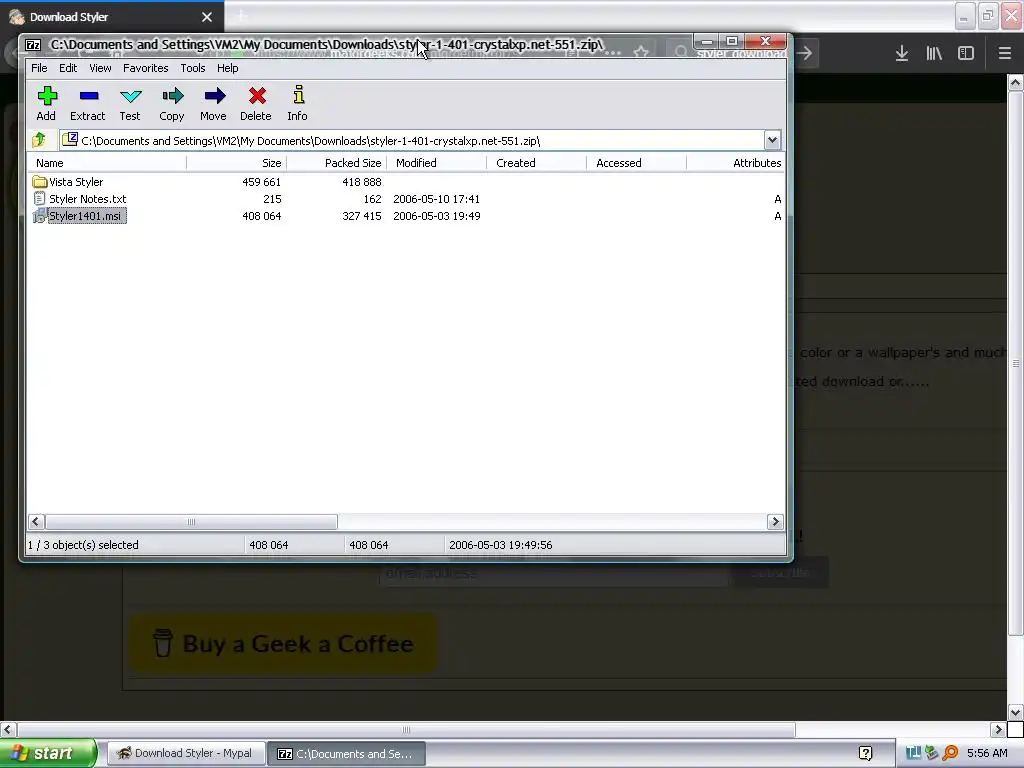1024x768 pixels.
Task: Go up one folder level icon
Action: tap(39, 139)
